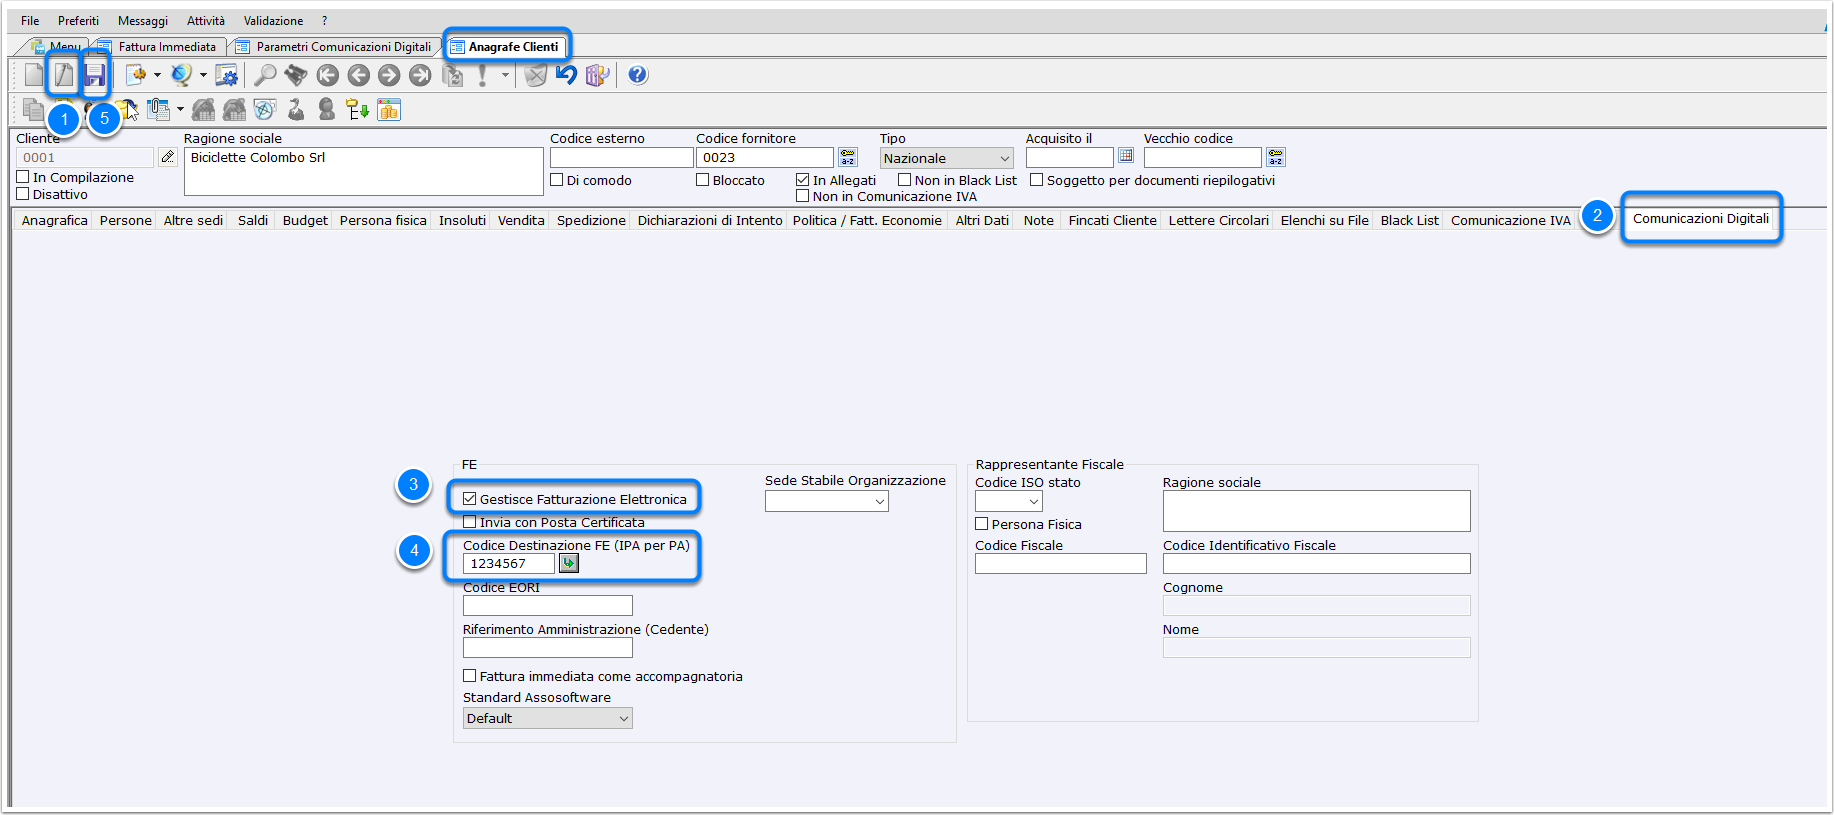This screenshot has height=815, width=1834.
Task: Open the Tipo Nazionale dropdown
Action: click(947, 158)
